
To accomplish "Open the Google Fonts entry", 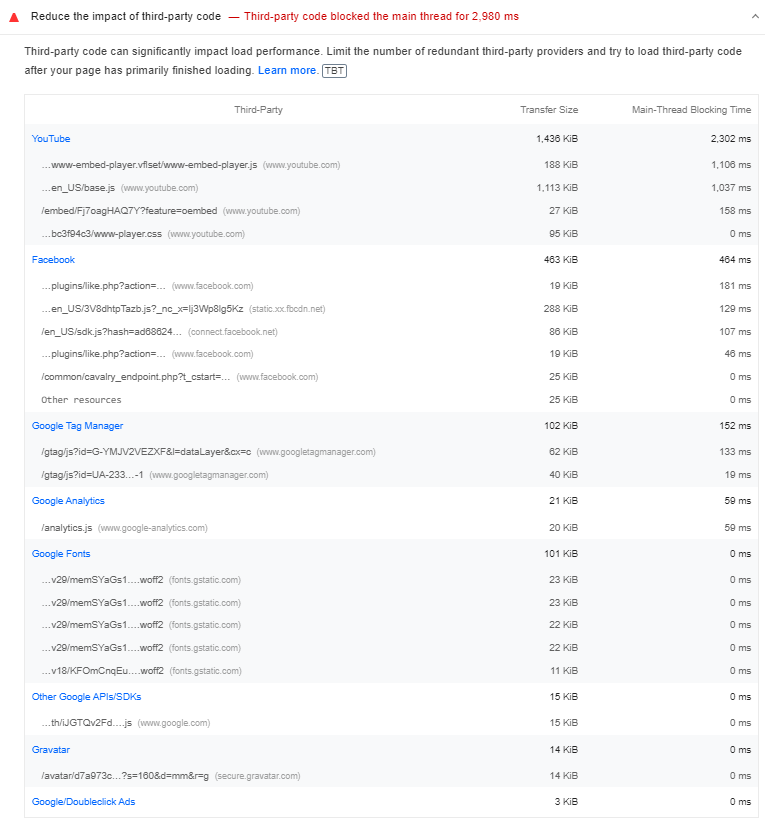I will click(x=61, y=553).
